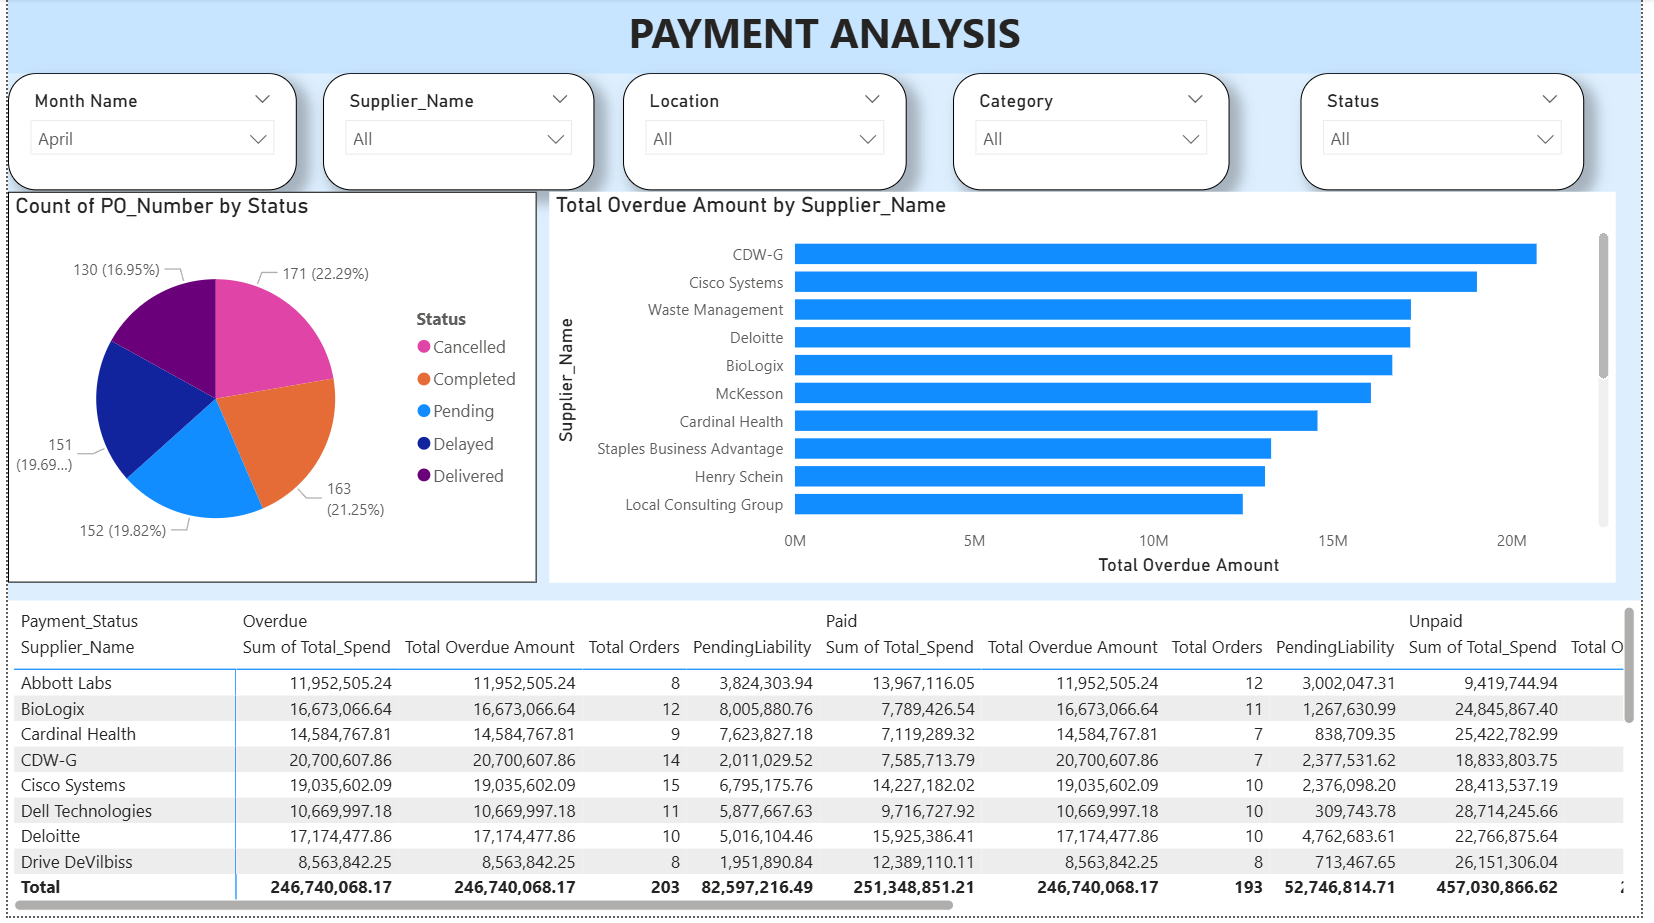Select the Waste Management bar
The width and height of the screenshot is (1654, 923).
tap(1103, 310)
